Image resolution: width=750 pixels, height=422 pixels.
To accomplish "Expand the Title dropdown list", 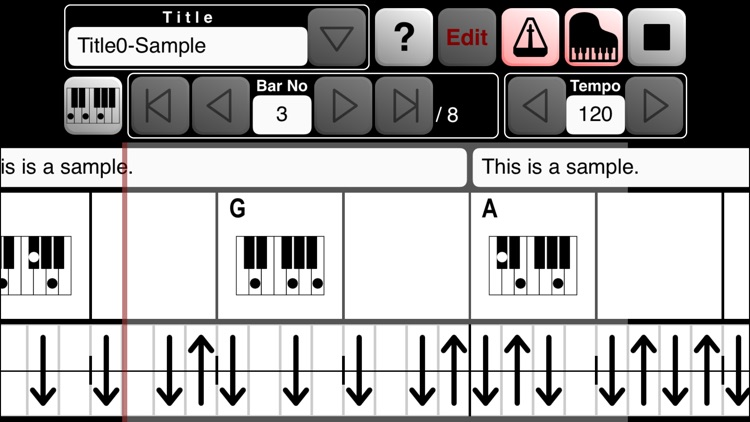I will [x=337, y=38].
